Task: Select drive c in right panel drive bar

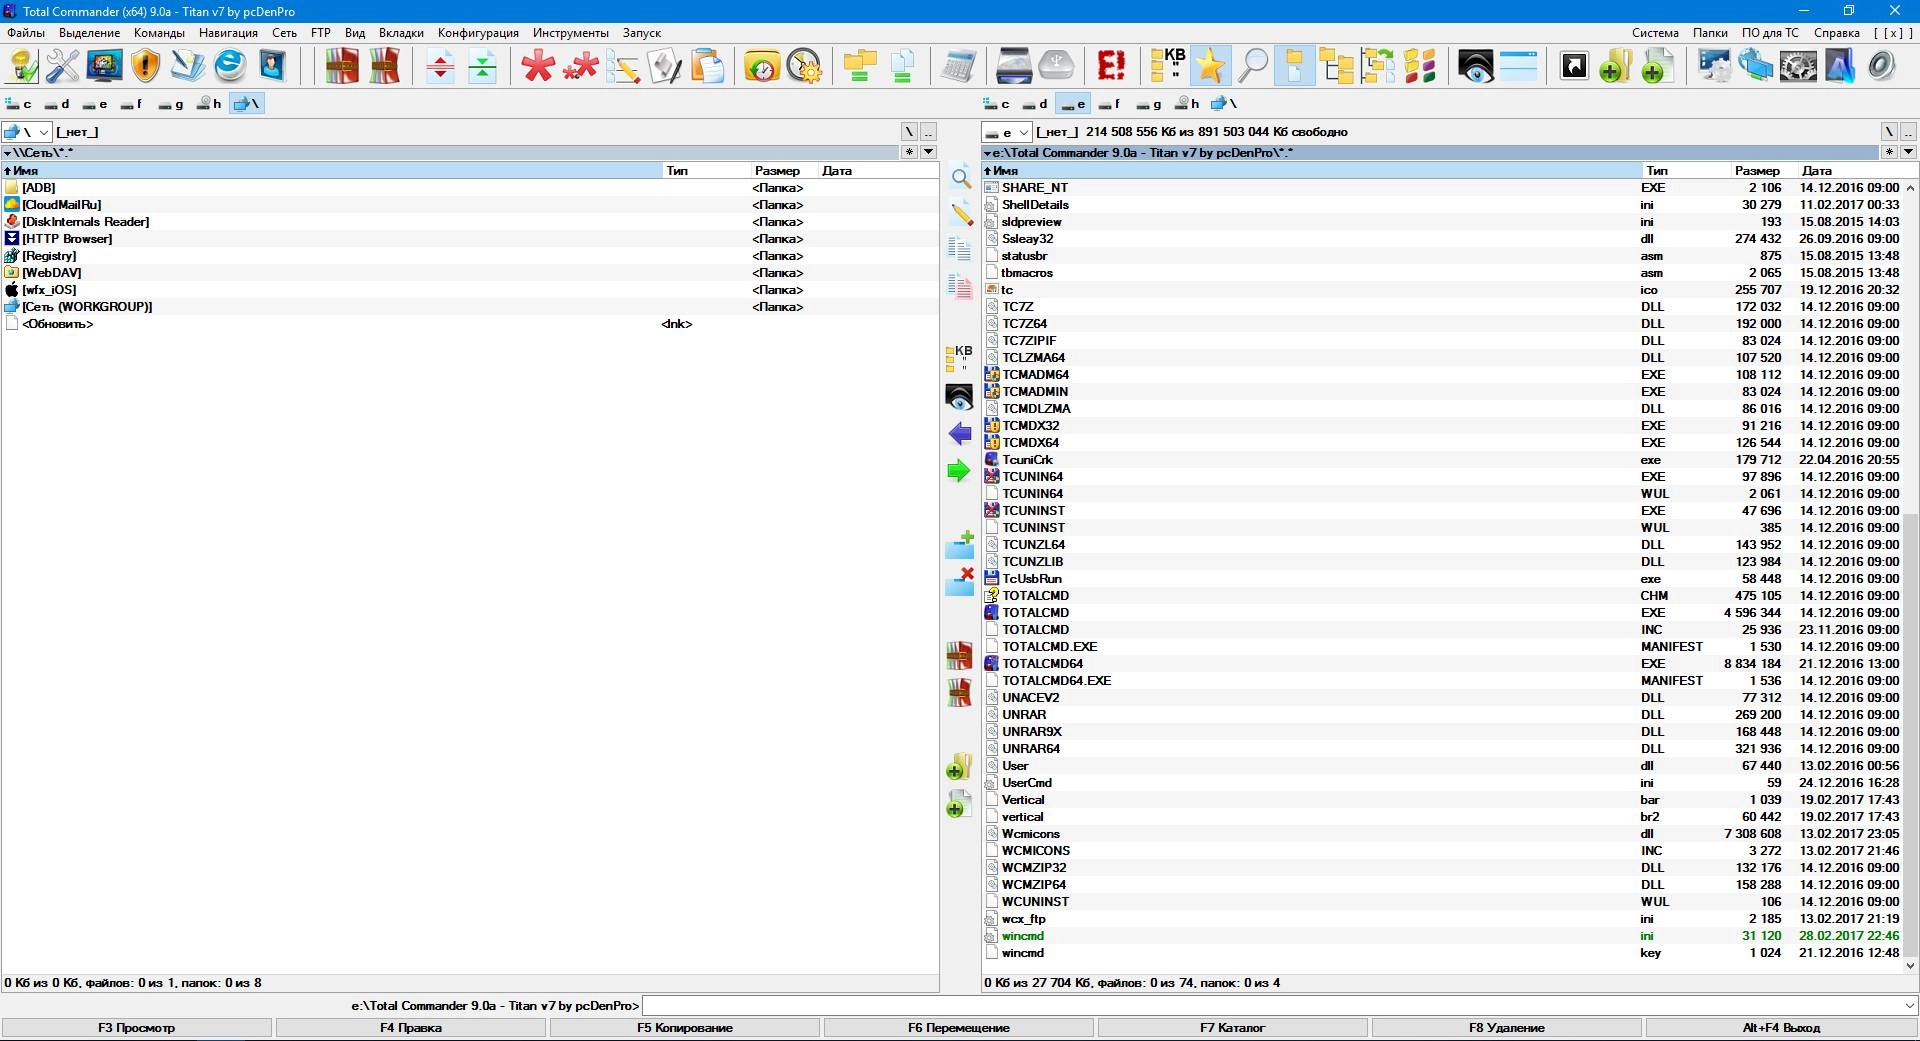Action: (x=997, y=104)
